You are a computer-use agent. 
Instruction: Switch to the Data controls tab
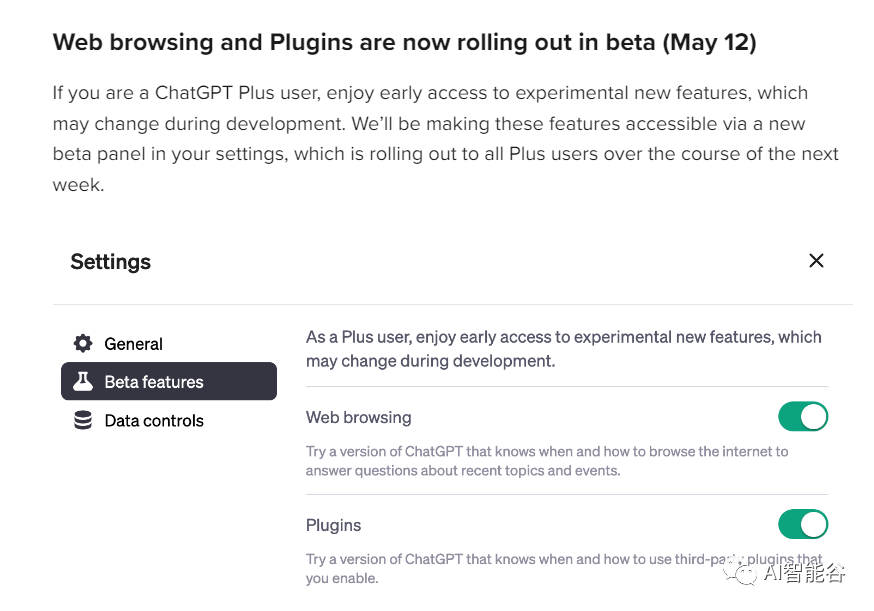154,421
